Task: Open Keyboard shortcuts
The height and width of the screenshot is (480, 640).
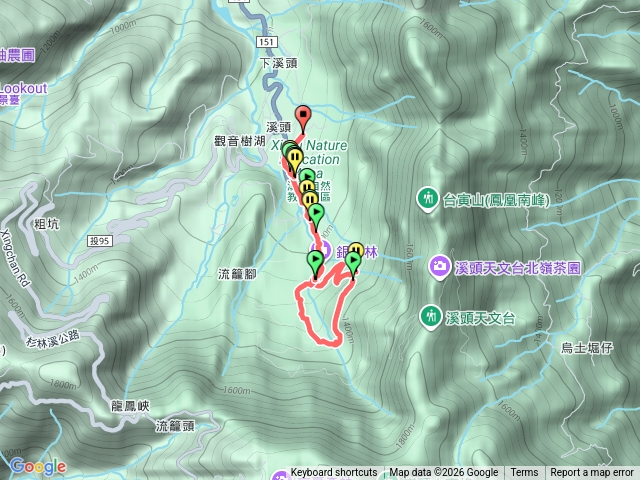Action: point(334,472)
